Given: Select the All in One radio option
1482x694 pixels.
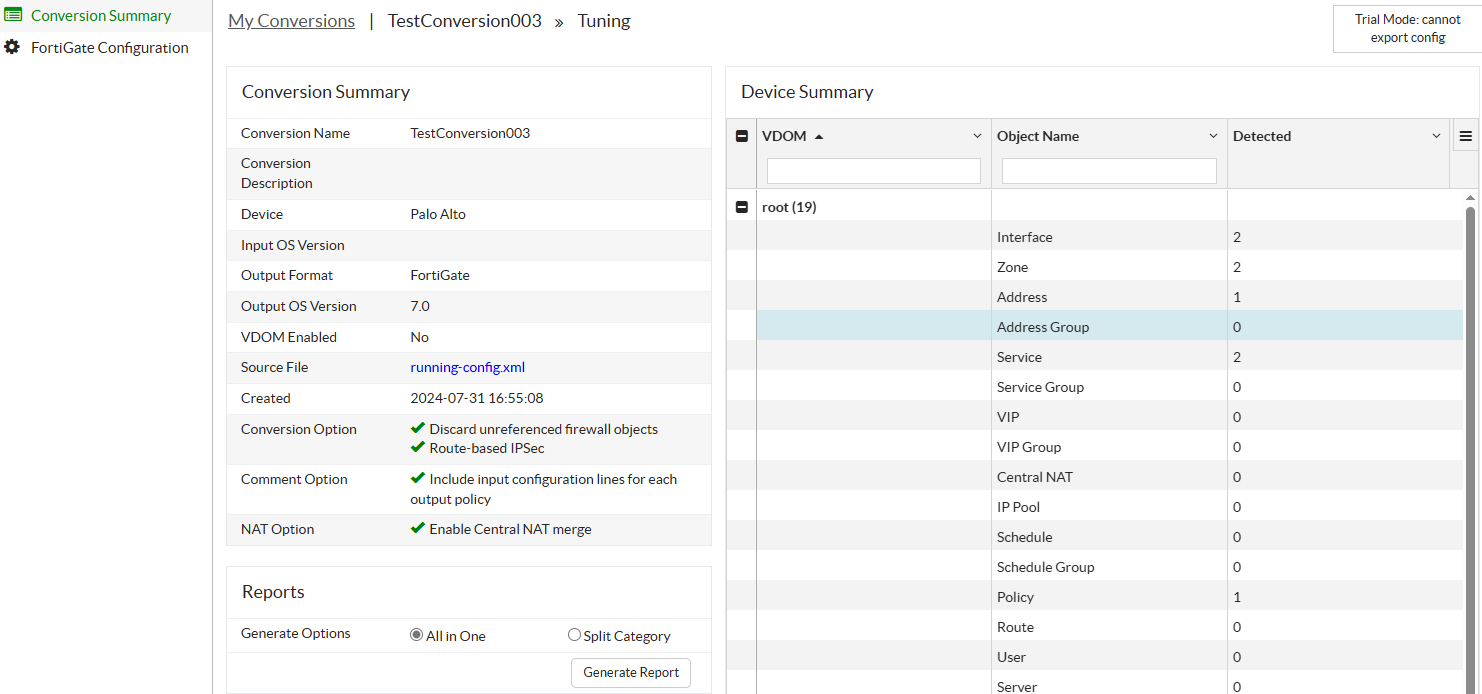Looking at the screenshot, I should 417,635.
